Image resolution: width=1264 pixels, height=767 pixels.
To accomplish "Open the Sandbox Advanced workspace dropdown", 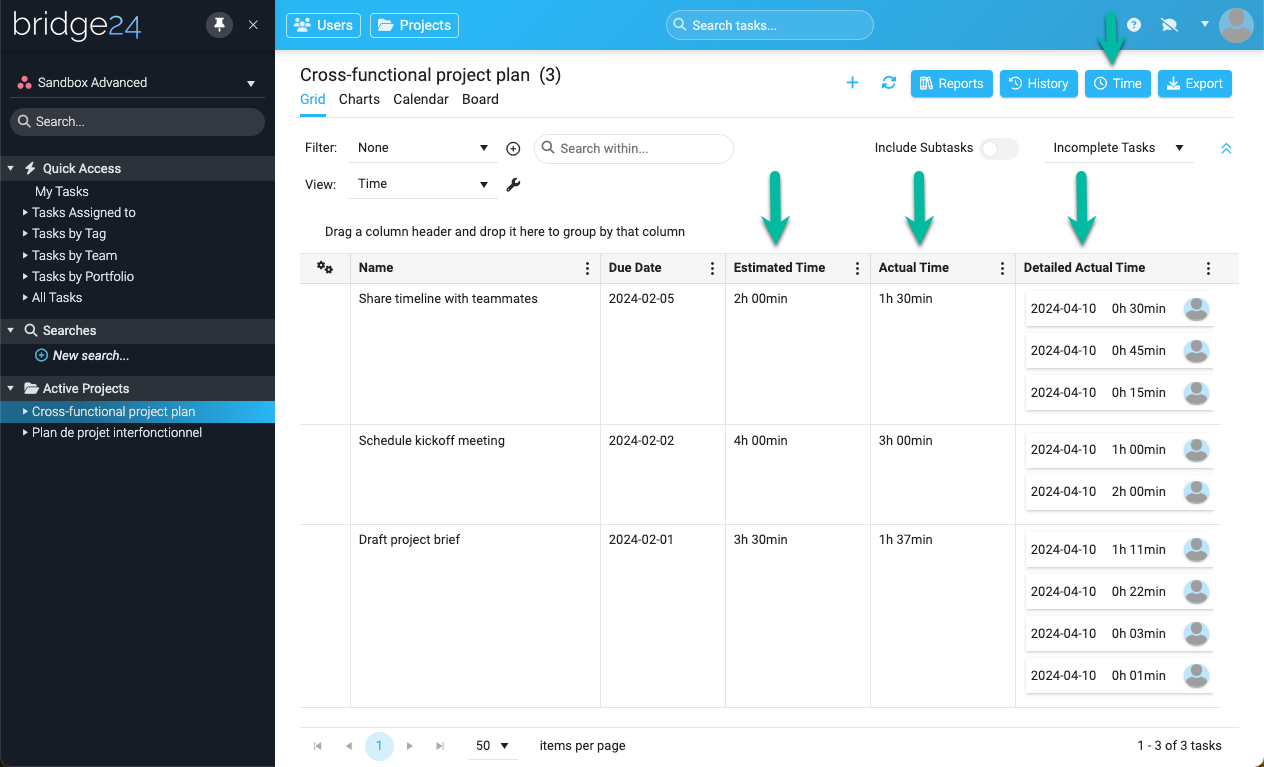I will [x=136, y=83].
